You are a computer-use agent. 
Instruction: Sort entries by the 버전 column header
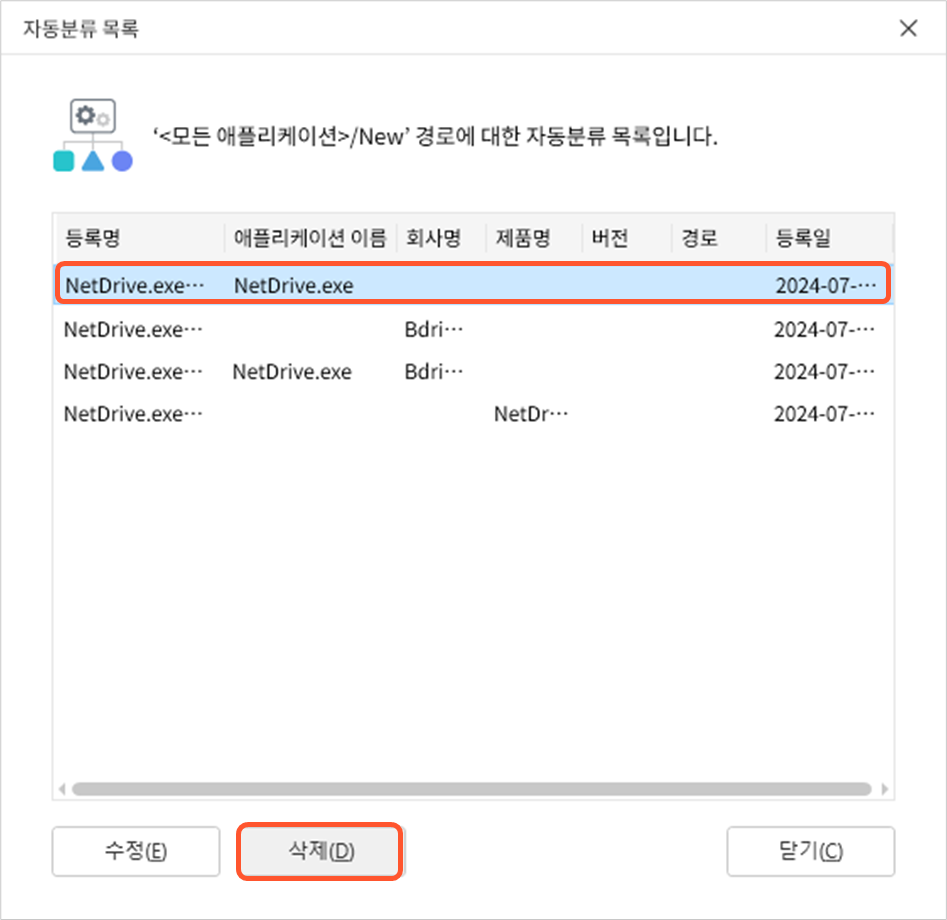pos(627,238)
